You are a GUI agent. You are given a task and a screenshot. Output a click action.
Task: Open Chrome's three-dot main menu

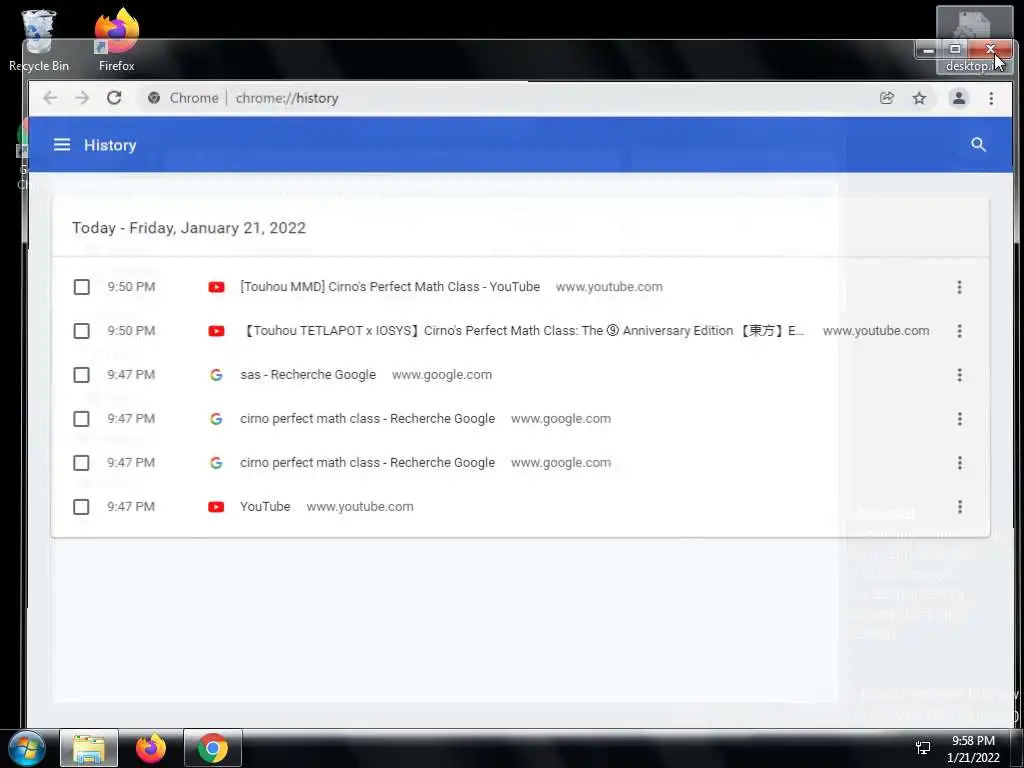pyautogui.click(x=991, y=98)
